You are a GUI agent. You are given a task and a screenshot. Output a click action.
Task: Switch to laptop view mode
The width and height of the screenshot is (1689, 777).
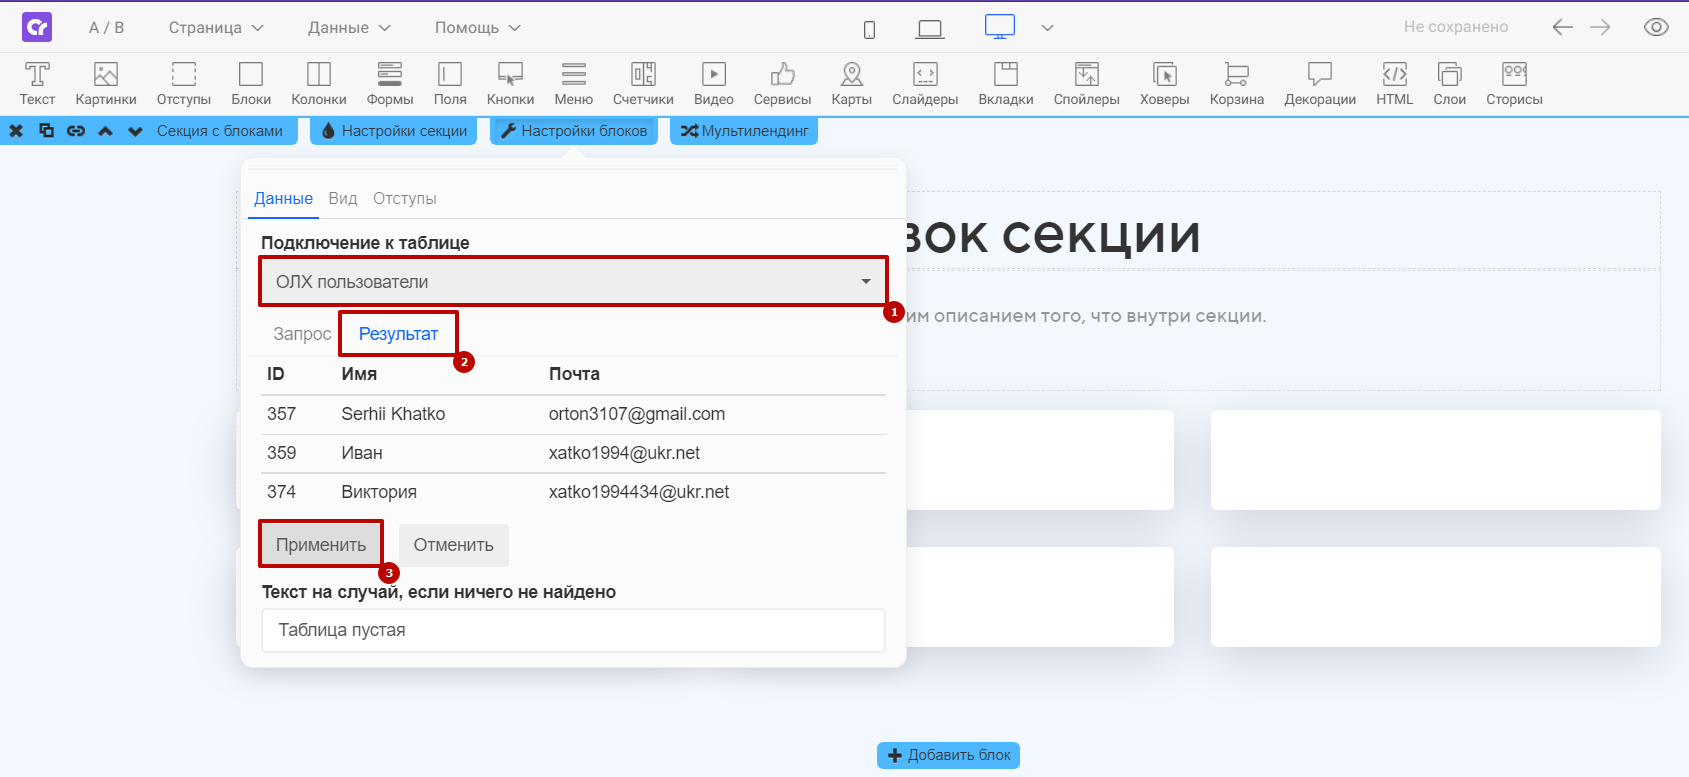click(x=930, y=29)
